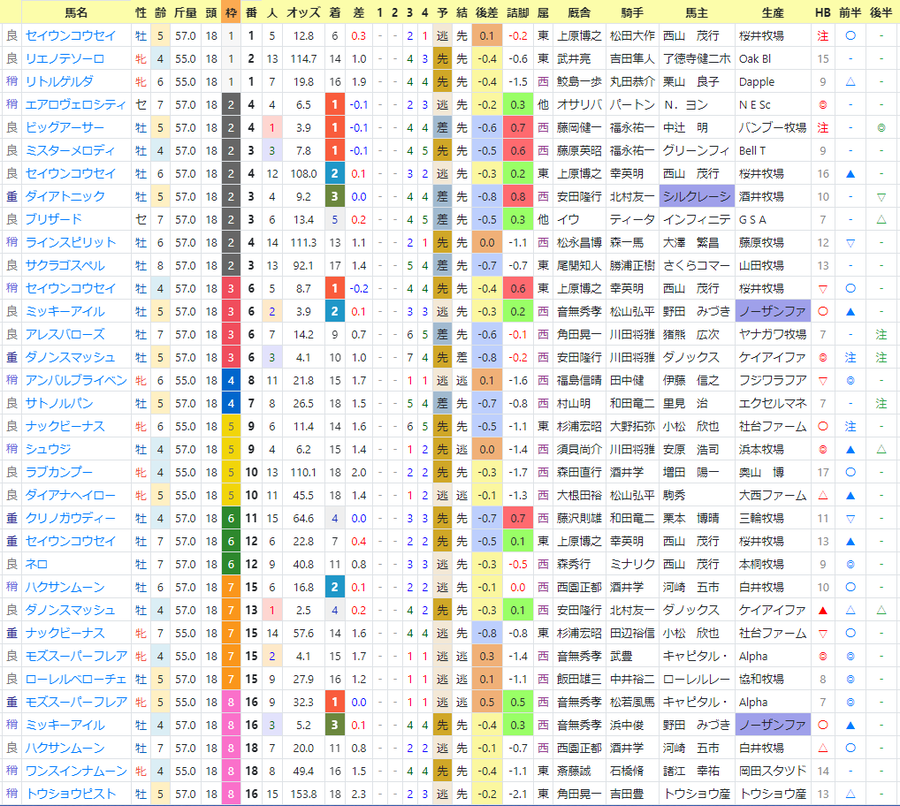The height and width of the screenshot is (806, 900).
Task: Click the blue filled triangle in ダイアナヘイロー's row
Action: [851, 495]
